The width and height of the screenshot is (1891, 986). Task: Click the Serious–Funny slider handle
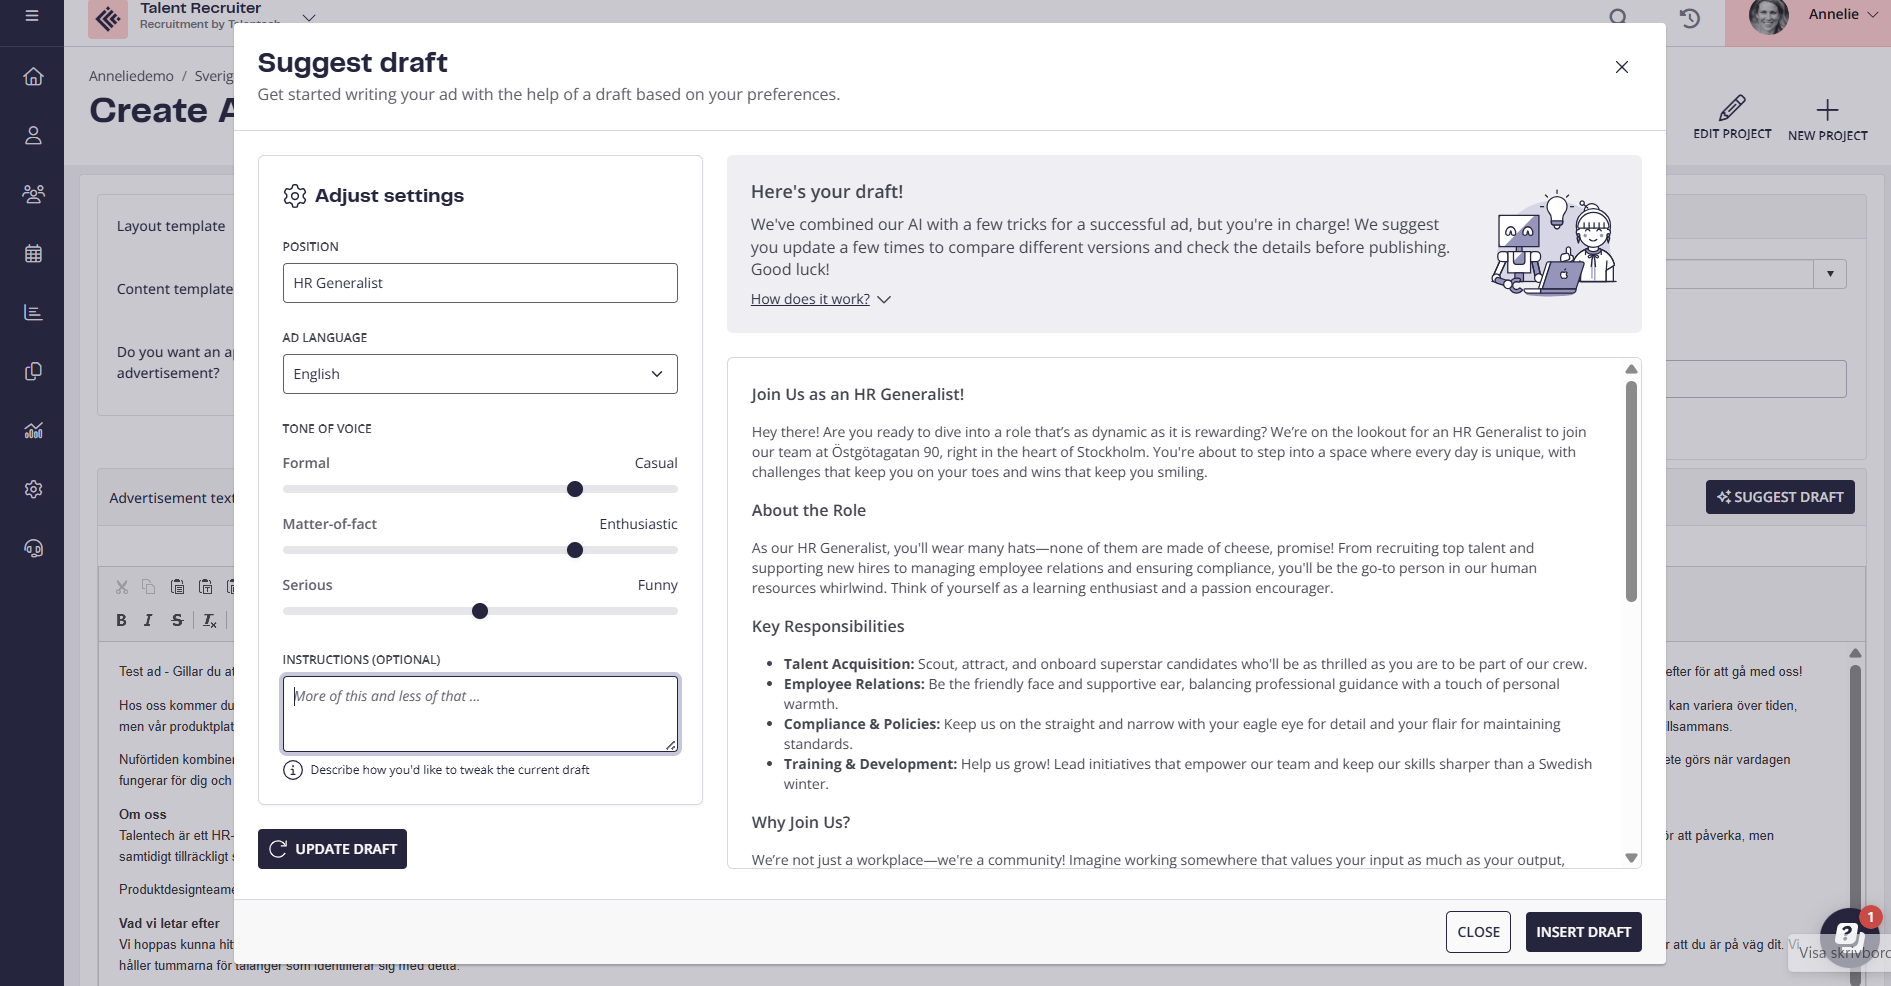click(480, 611)
